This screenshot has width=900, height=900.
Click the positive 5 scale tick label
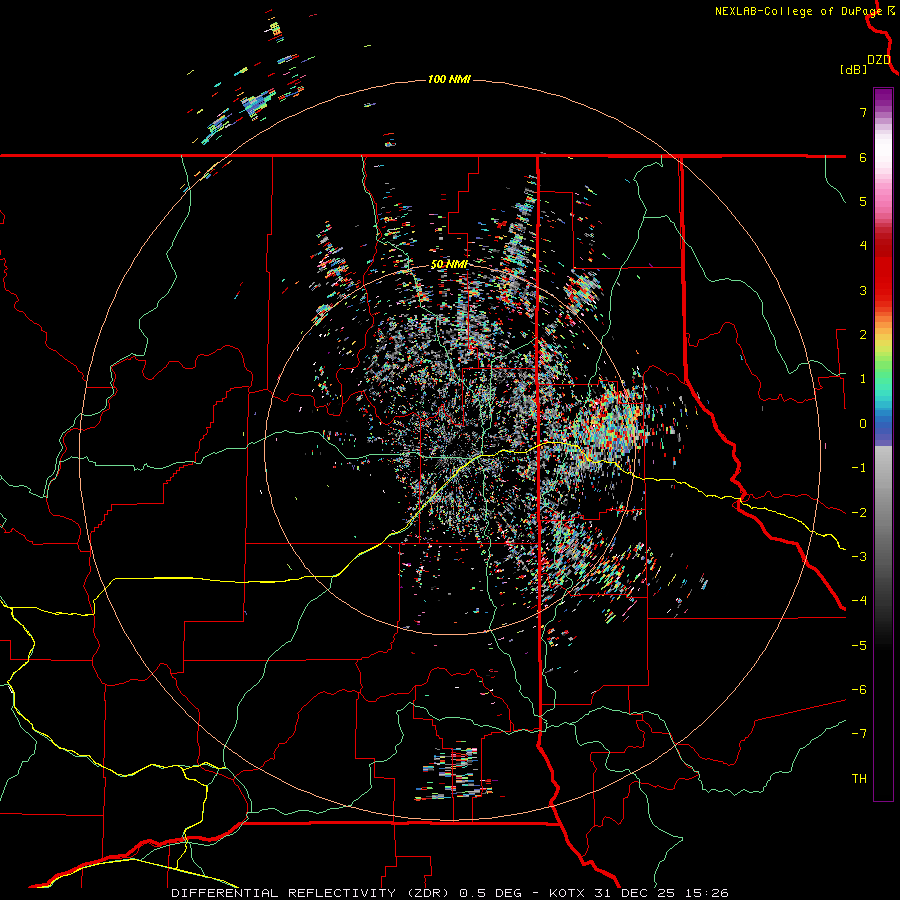pos(863,201)
